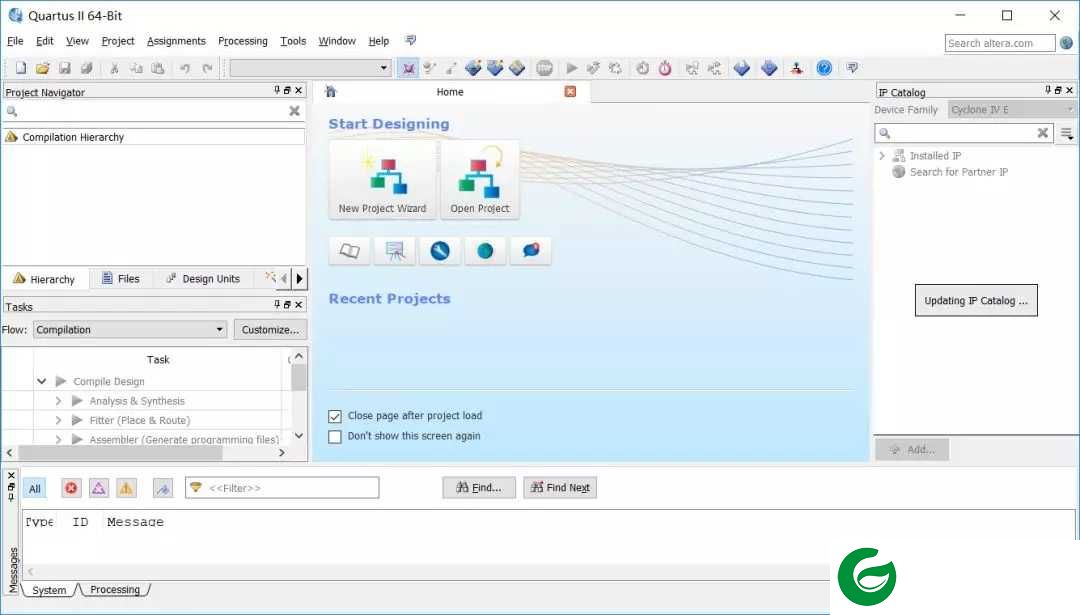Pin the Project Navigator panel

pyautogui.click(x=277, y=90)
